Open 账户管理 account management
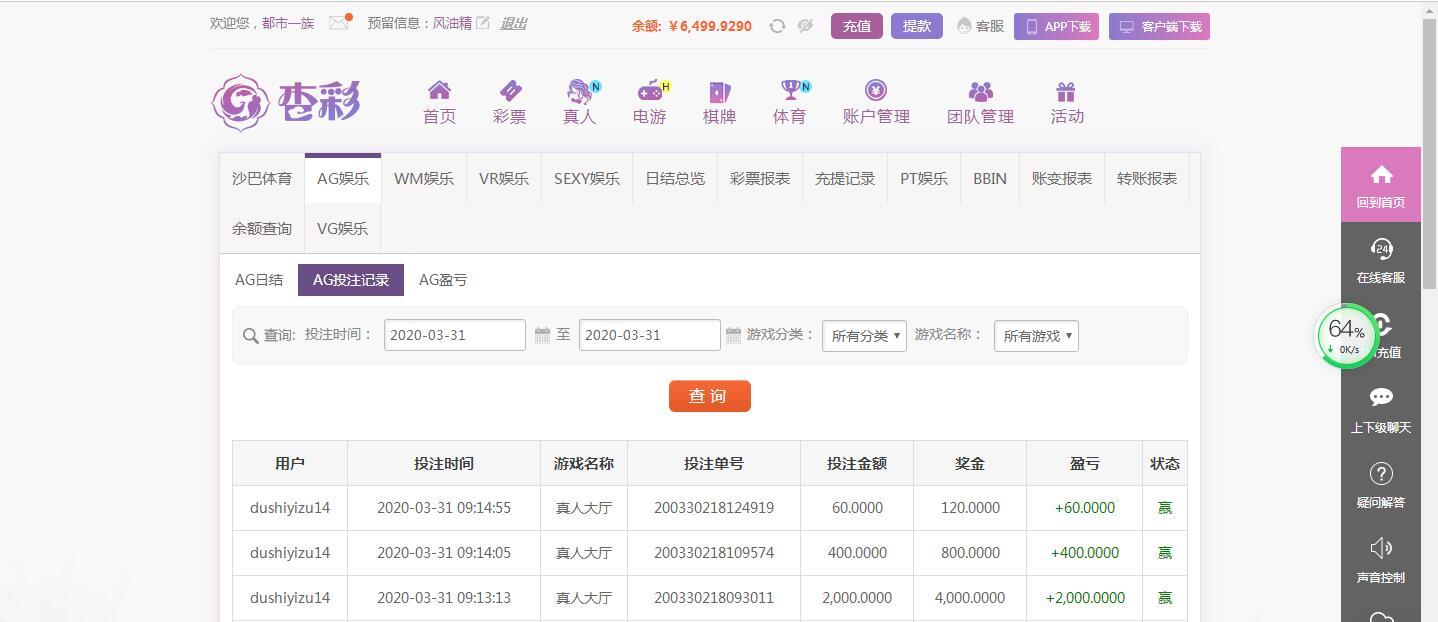Viewport: 1438px width, 622px height. (875, 100)
